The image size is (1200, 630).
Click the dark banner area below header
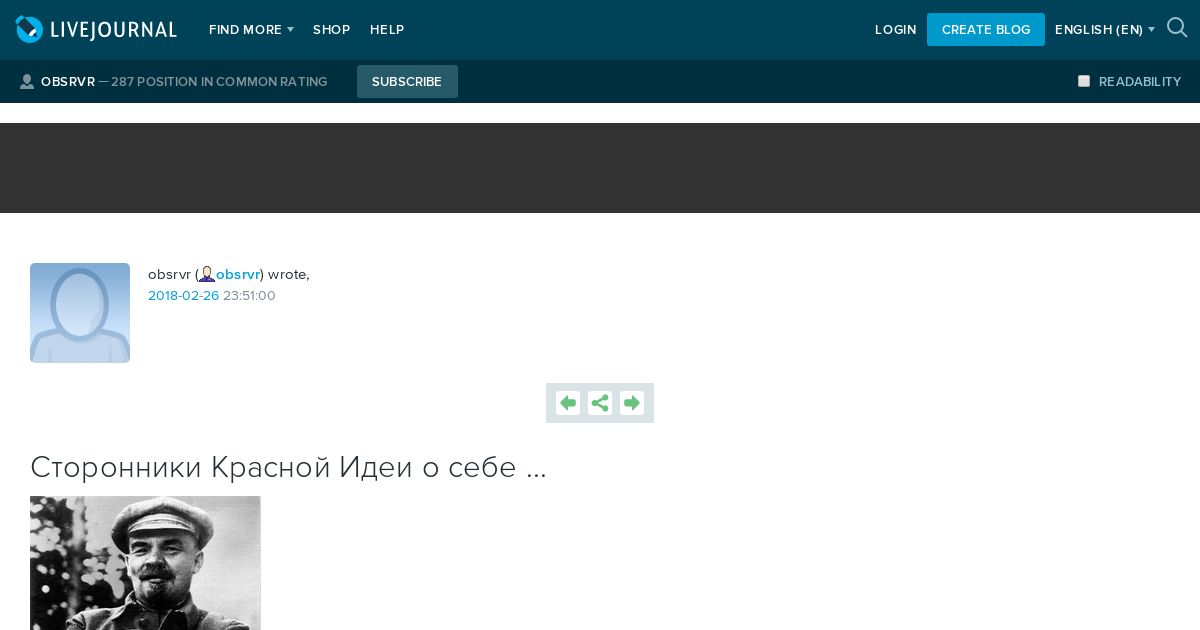click(x=600, y=168)
